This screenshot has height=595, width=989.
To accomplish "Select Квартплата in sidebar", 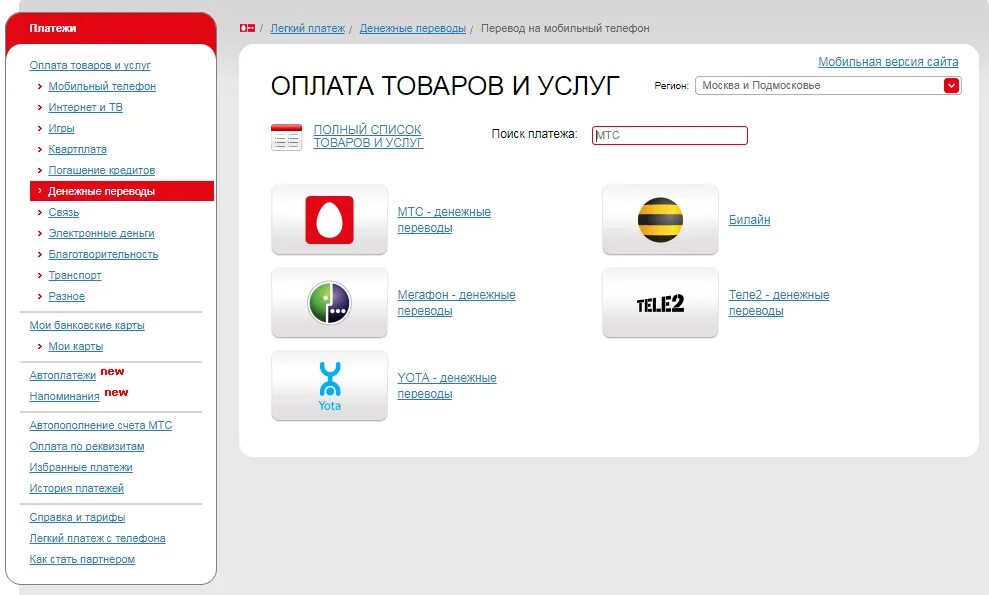I will pyautogui.click(x=78, y=149).
